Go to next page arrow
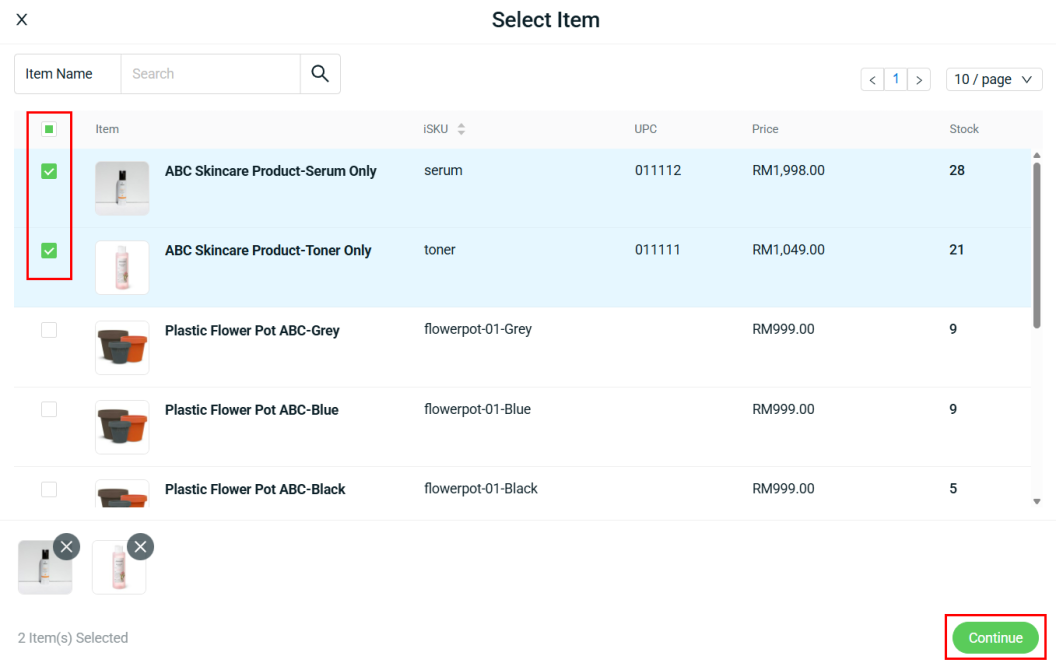The width and height of the screenshot is (1056, 663). (919, 80)
